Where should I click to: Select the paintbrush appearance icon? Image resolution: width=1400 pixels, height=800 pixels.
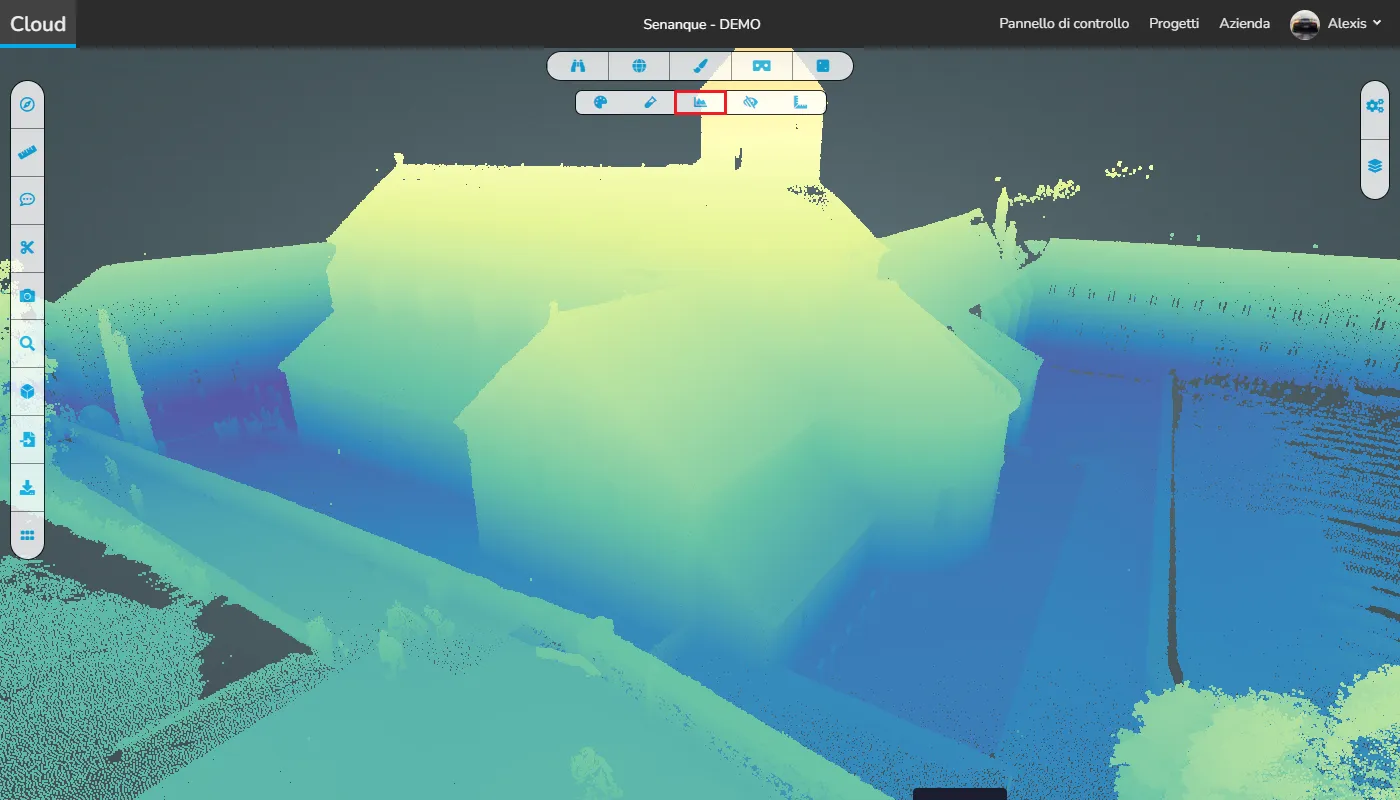701,66
